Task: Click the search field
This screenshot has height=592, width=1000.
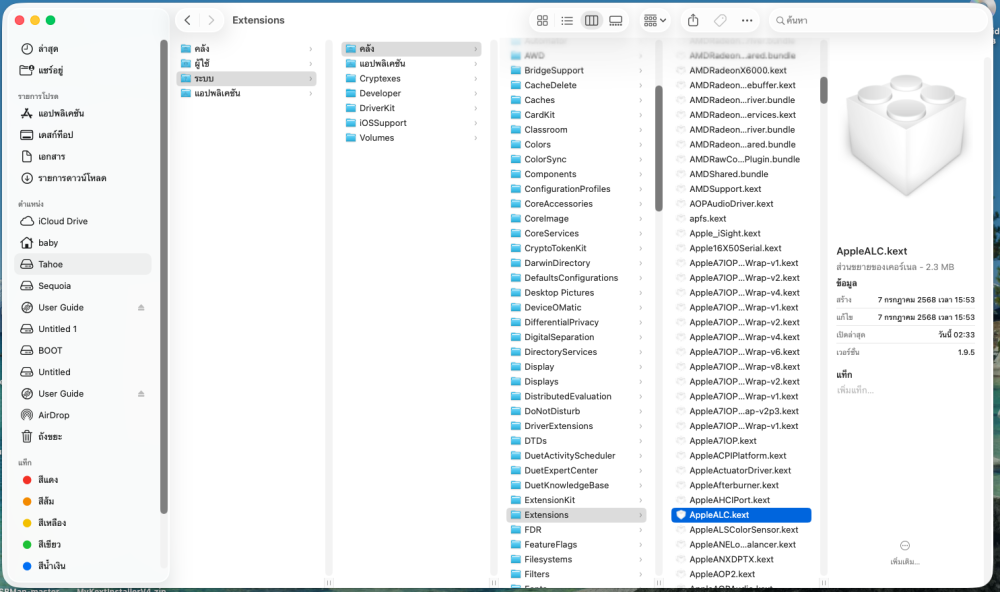Action: pos(877,20)
